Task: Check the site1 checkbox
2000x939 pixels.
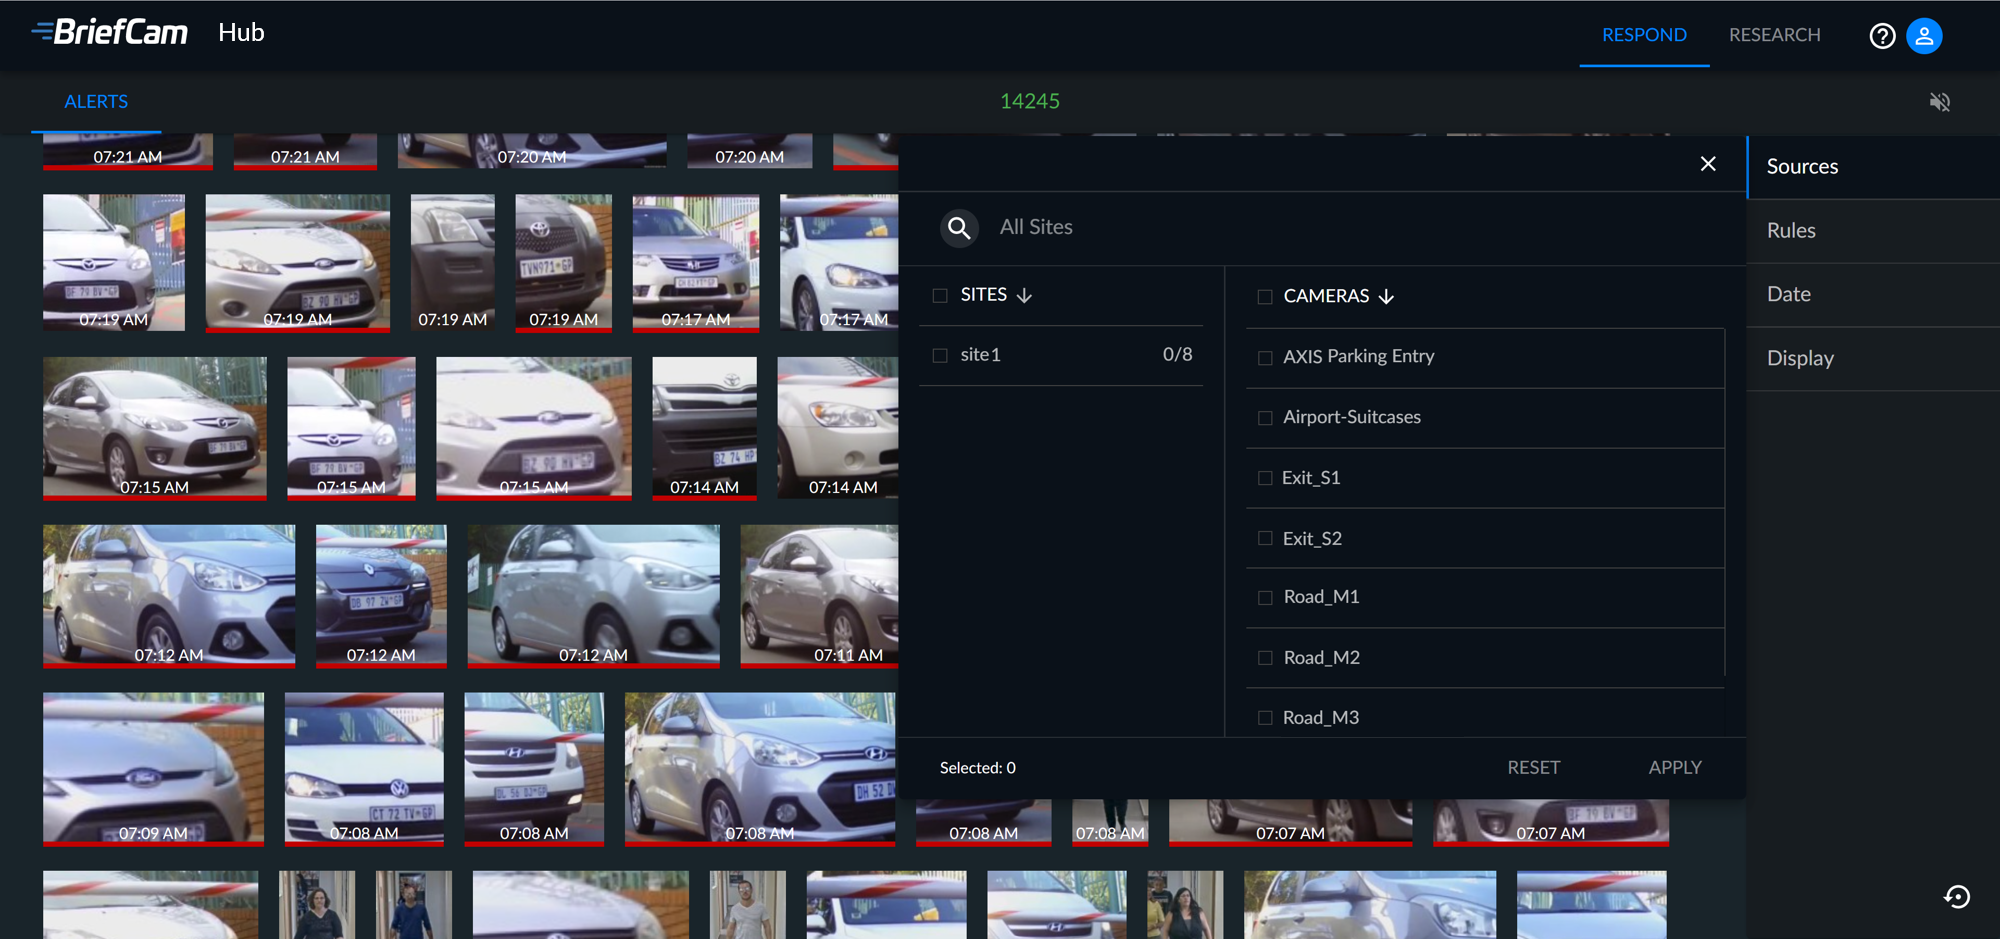Action: (940, 355)
